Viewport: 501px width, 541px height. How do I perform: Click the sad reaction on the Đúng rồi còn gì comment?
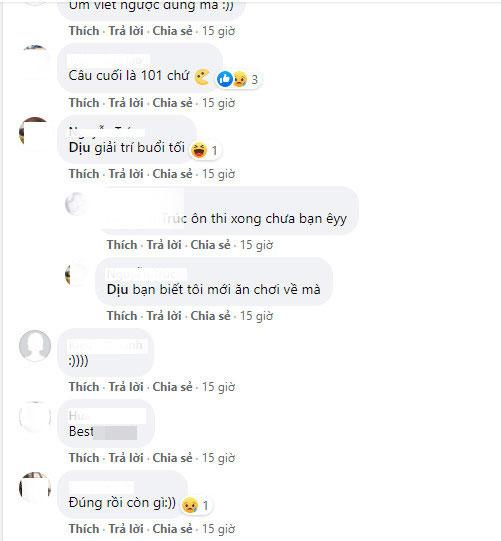point(190,505)
